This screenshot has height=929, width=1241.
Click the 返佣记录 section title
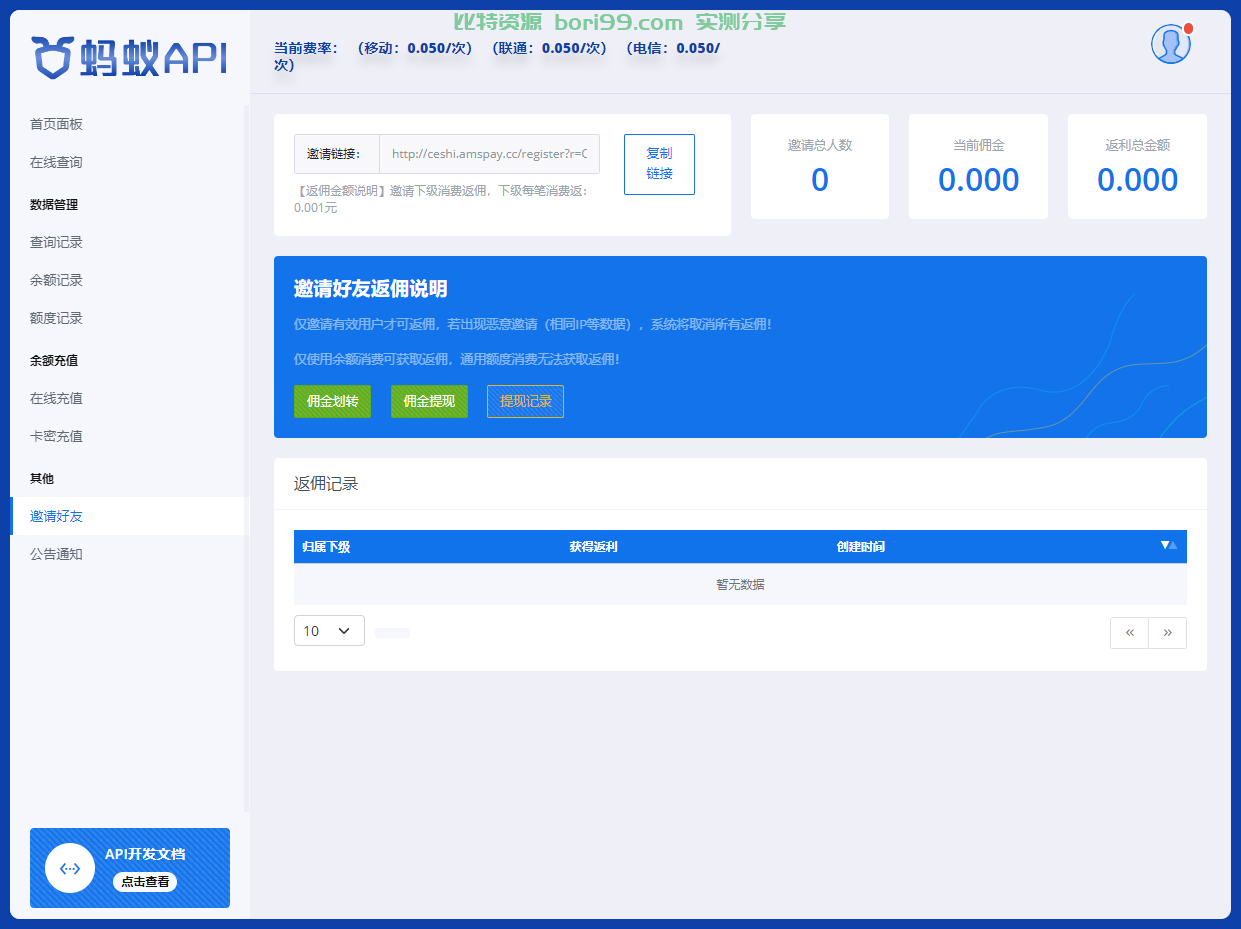[x=326, y=484]
